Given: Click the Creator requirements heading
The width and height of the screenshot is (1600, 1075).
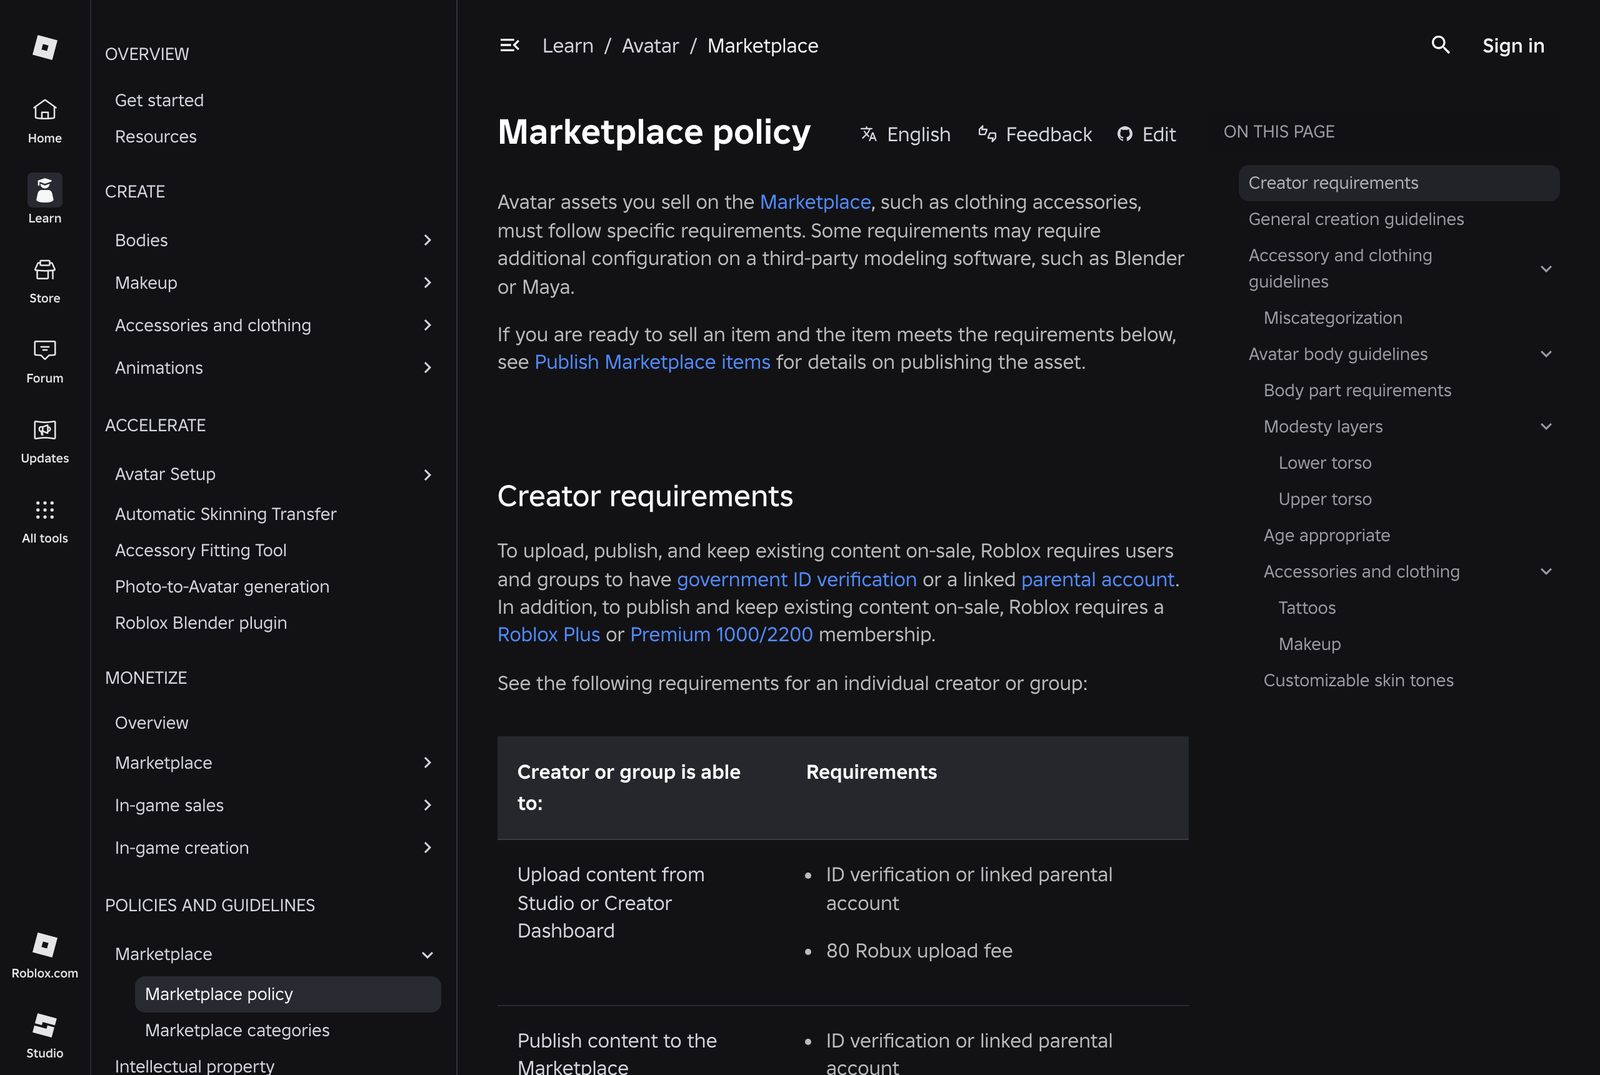Looking at the screenshot, I should (x=645, y=496).
